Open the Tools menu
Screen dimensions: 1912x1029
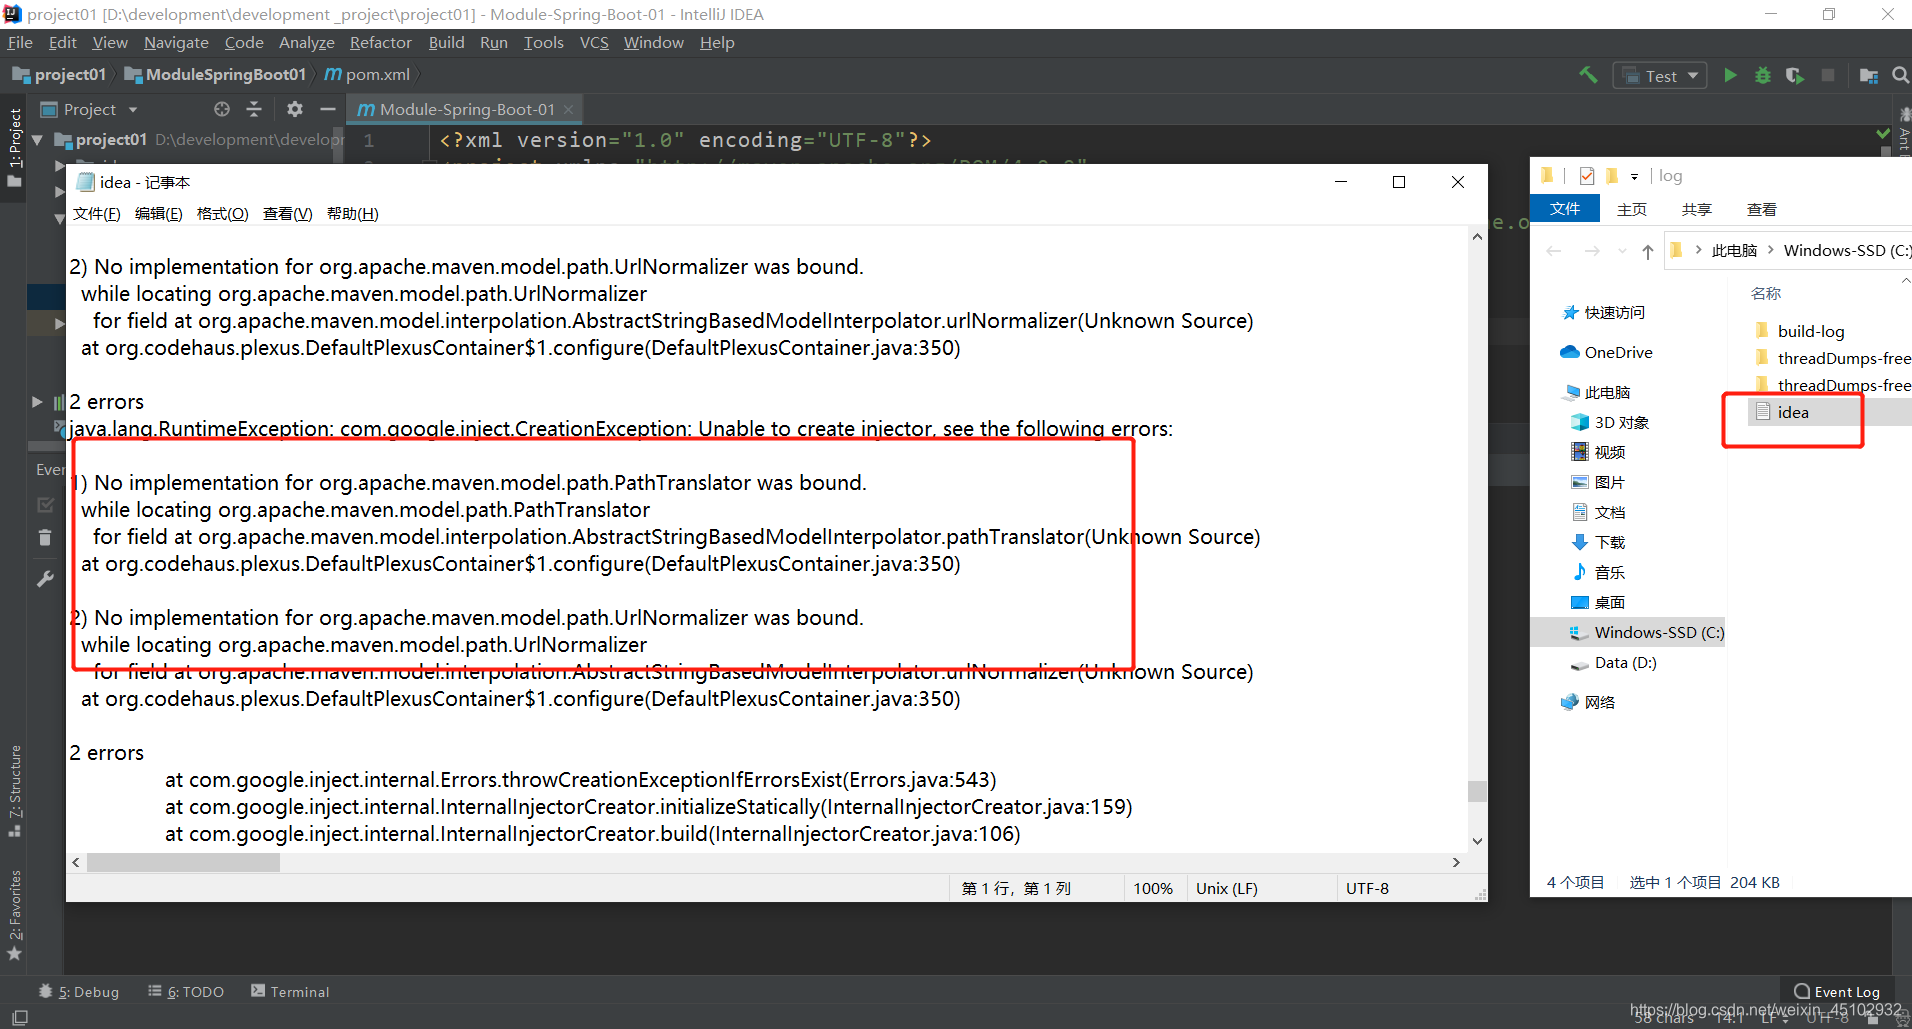coord(543,42)
